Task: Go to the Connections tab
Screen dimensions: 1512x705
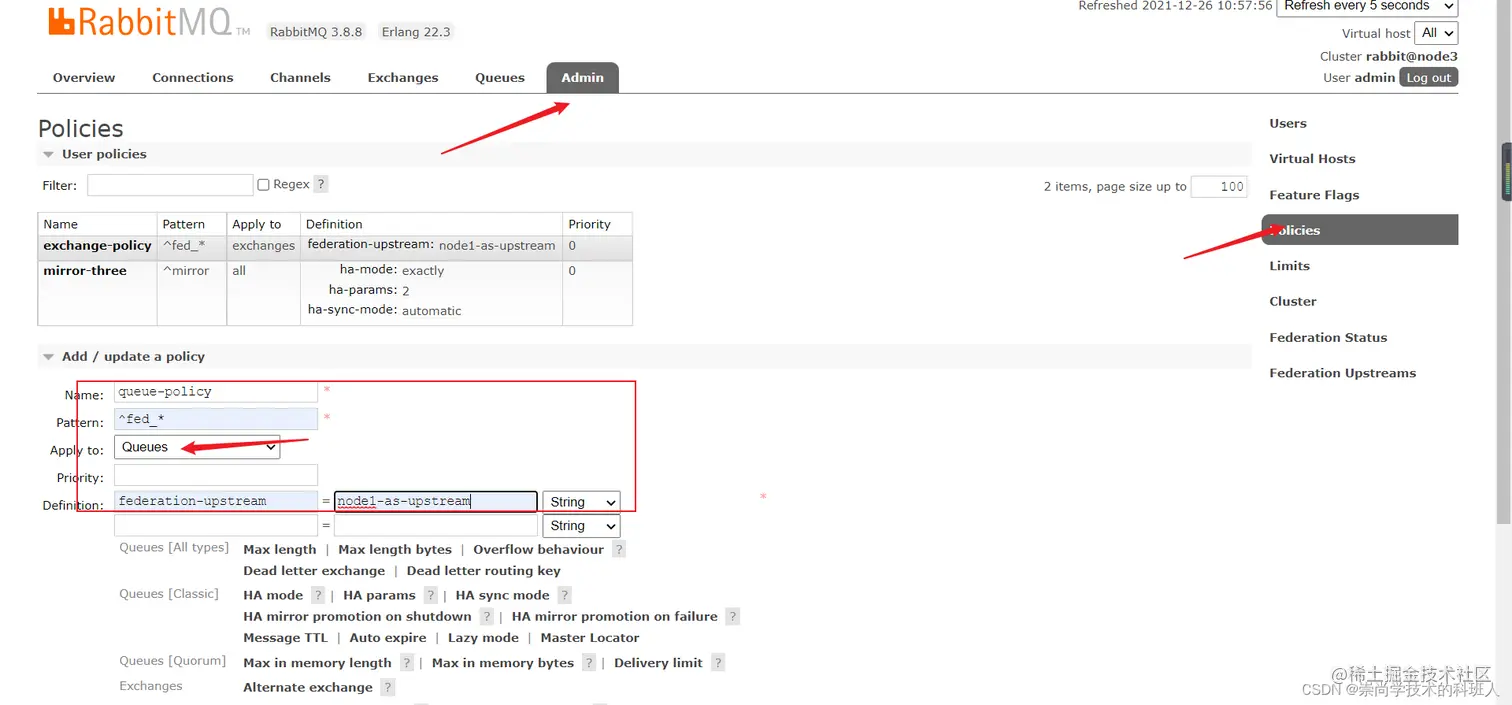Action: click(193, 77)
